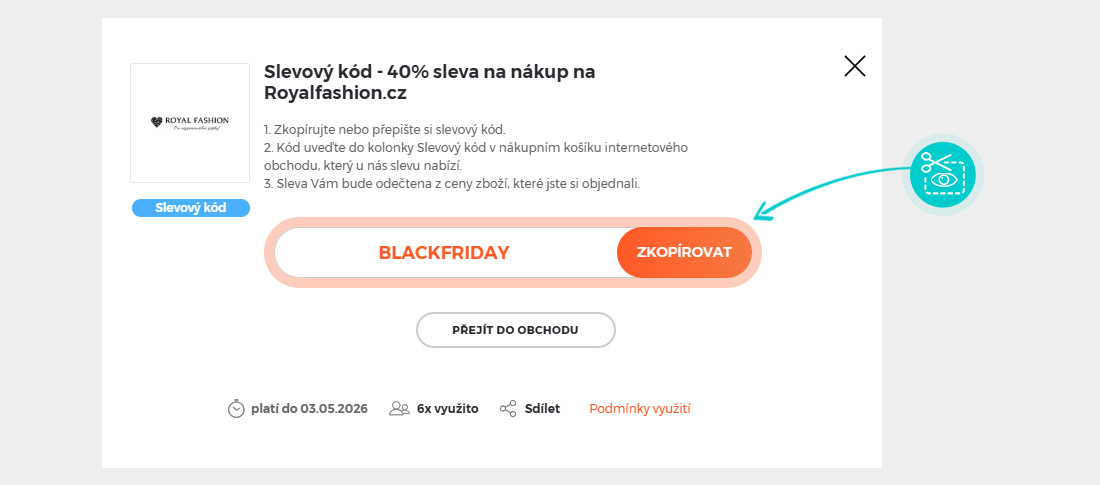Viewport: 1100px width, 485px height.
Task: Click the Sdílet share label
Action: [542, 408]
